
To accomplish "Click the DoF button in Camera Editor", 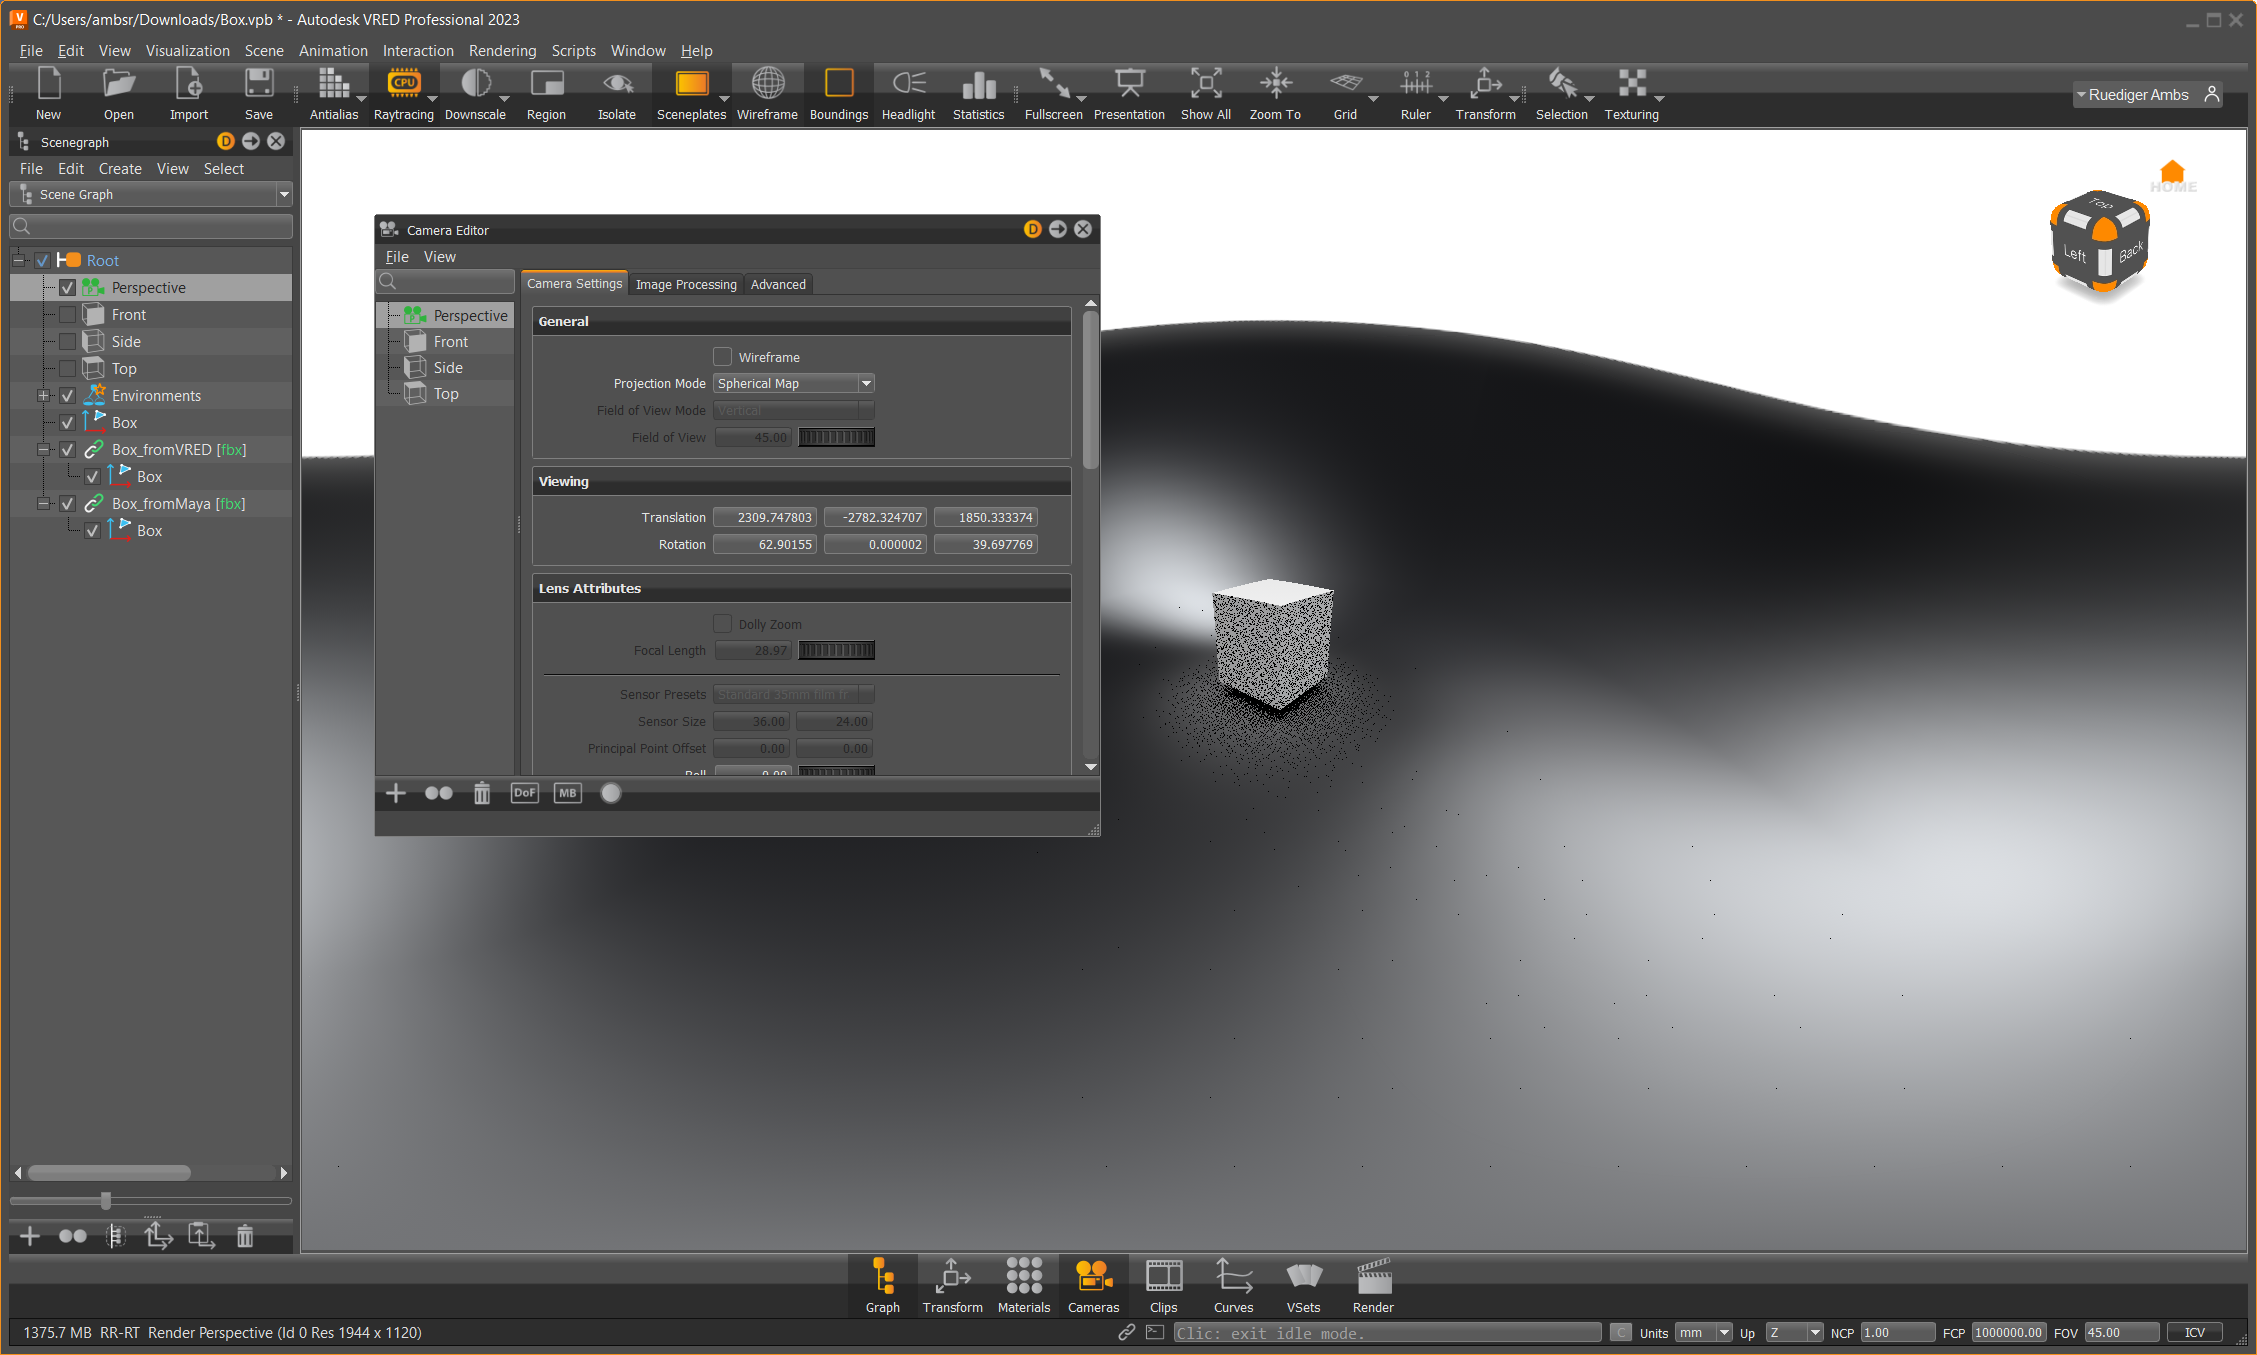I will (524, 793).
